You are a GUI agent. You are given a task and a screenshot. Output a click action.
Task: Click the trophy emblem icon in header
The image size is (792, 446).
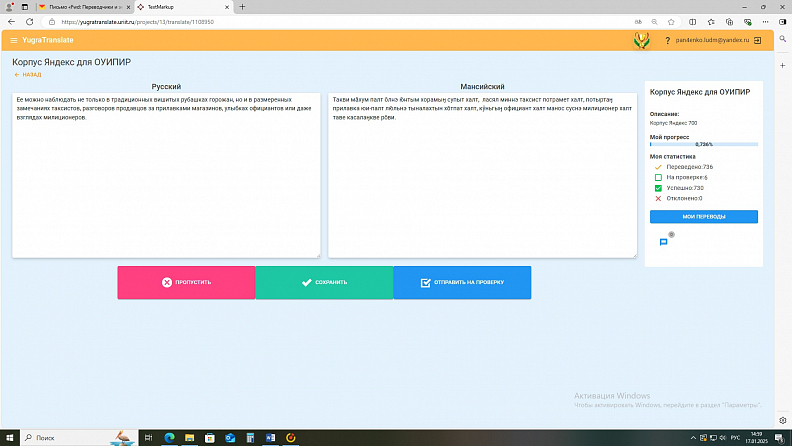[641, 40]
